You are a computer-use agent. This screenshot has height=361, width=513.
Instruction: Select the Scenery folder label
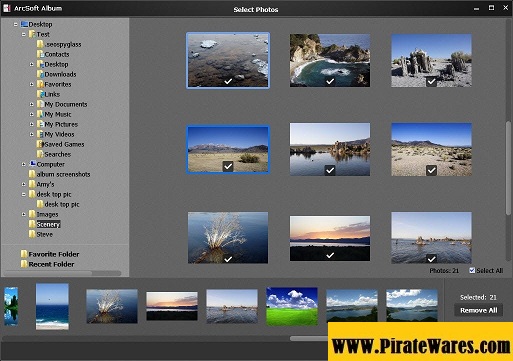pos(48,224)
